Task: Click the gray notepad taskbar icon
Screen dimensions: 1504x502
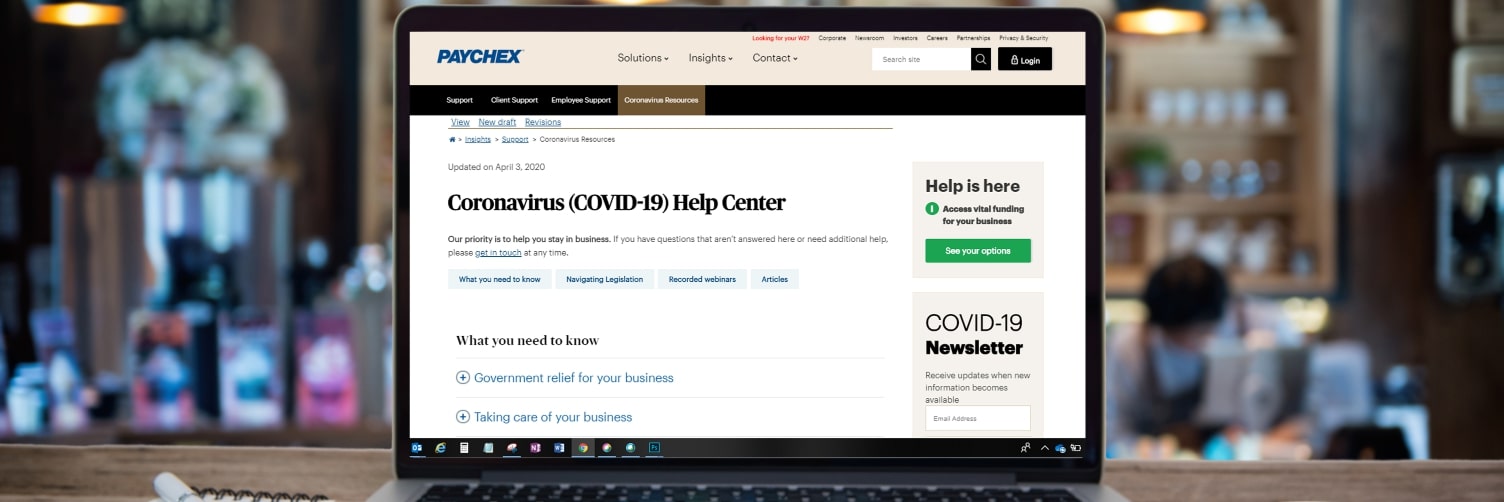Action: (x=488, y=448)
